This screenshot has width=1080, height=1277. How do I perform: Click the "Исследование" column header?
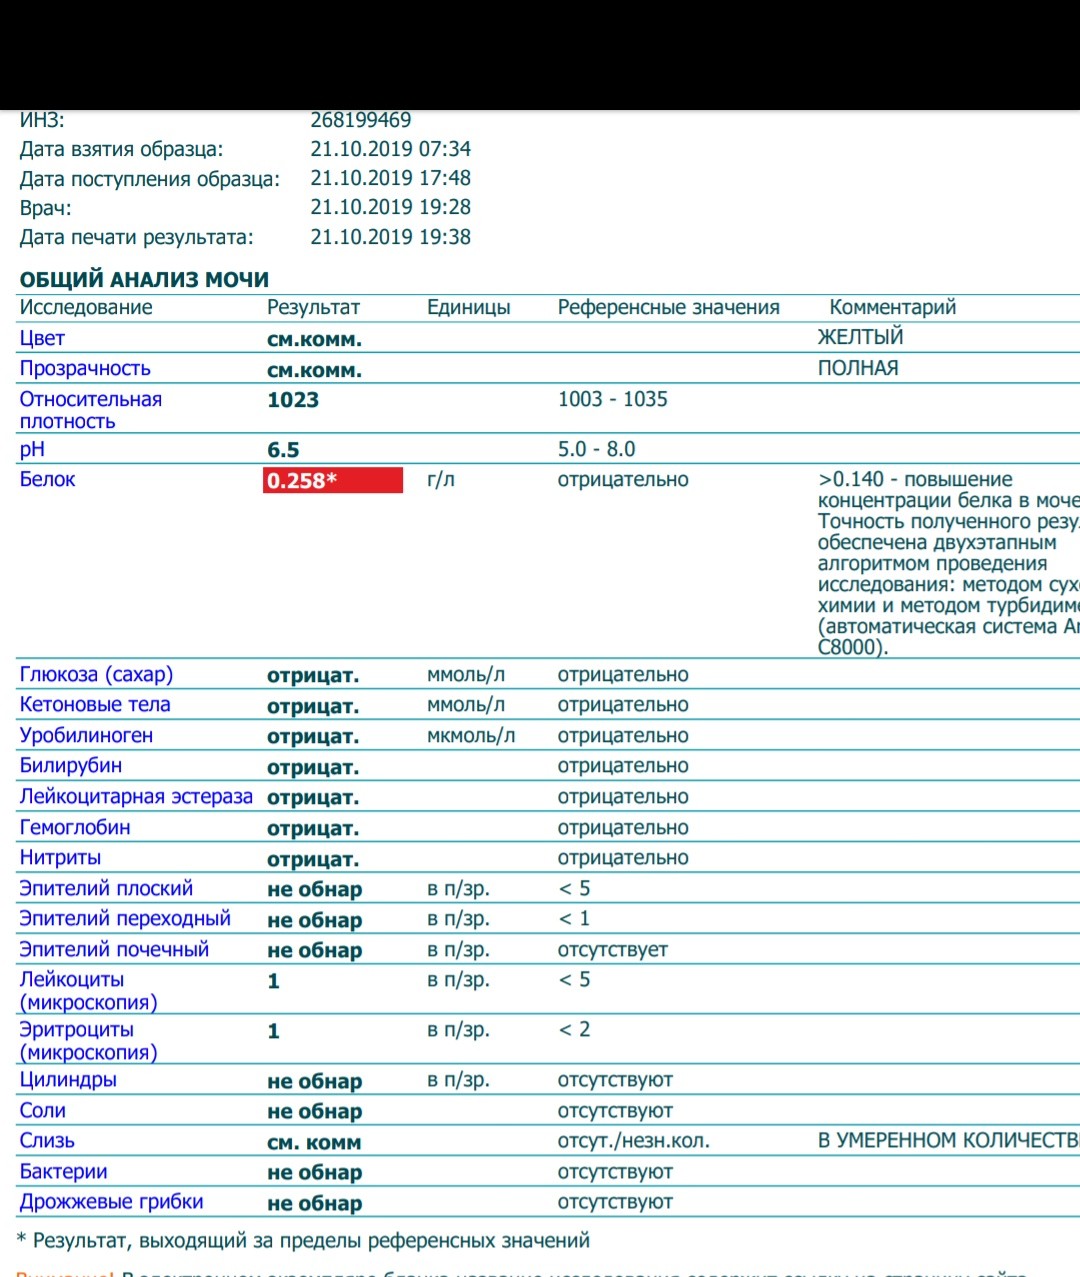(86, 307)
